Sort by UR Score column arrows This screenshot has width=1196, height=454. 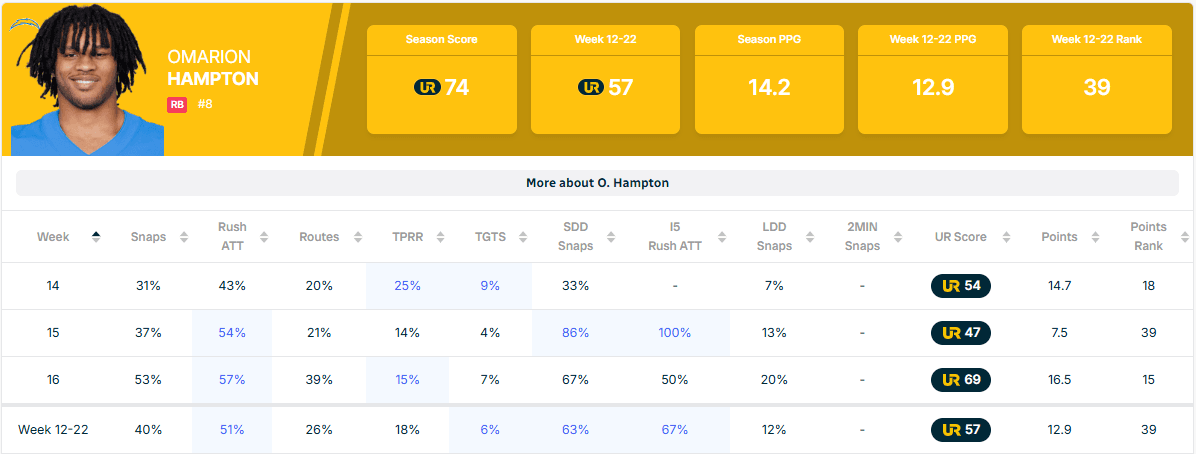(1003, 237)
